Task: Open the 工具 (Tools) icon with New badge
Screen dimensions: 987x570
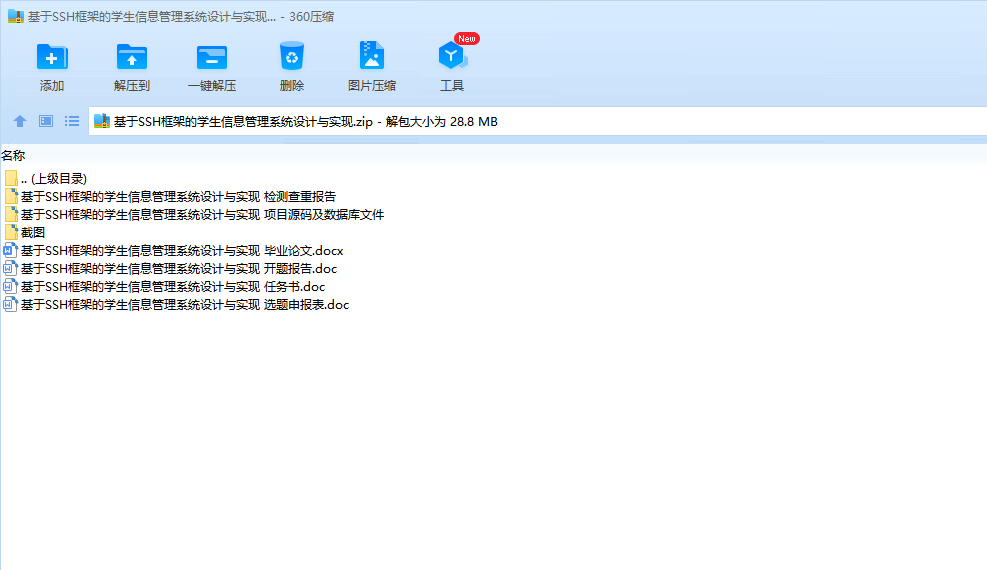Action: click(452, 55)
